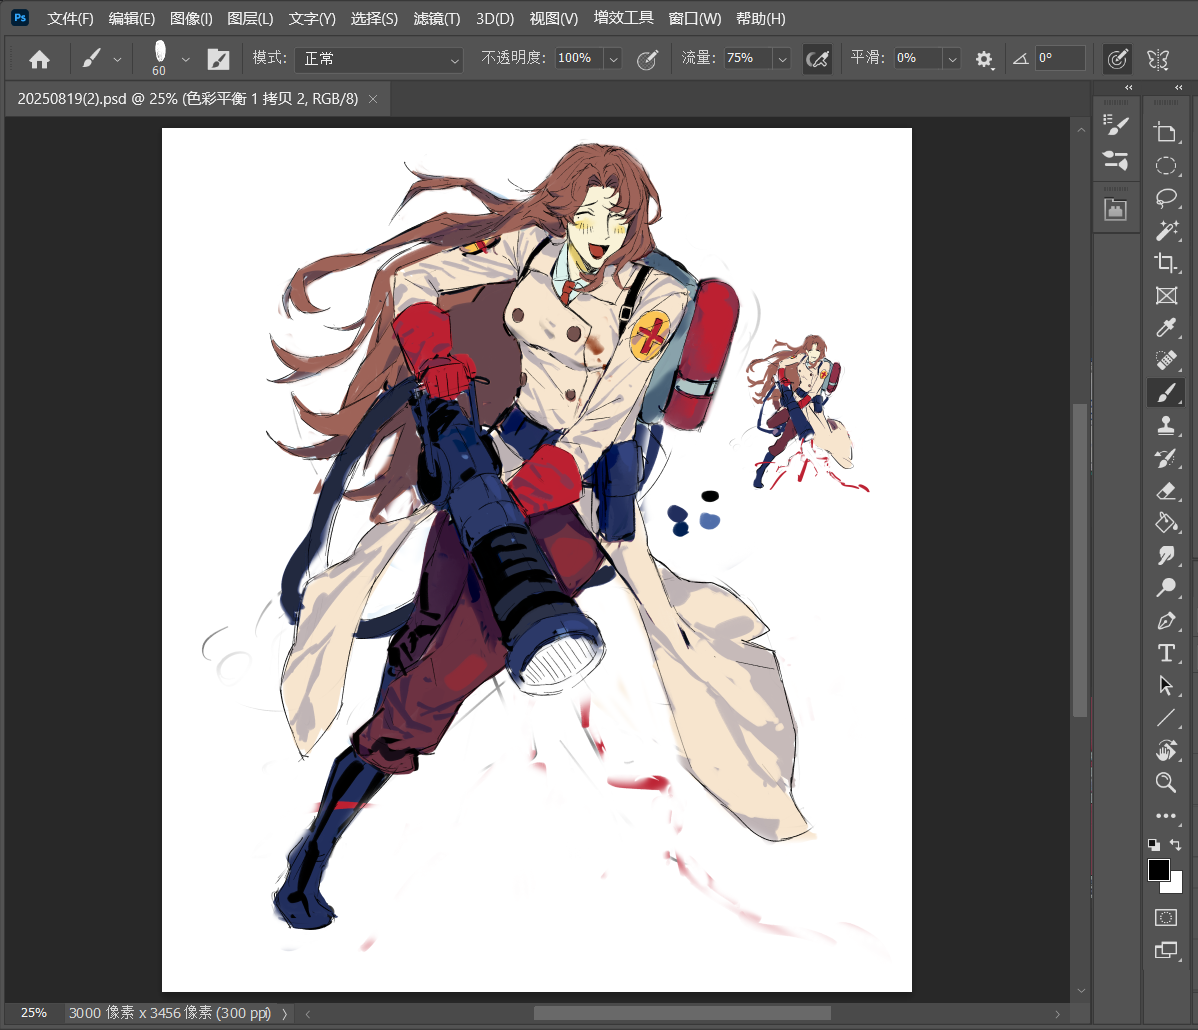Viewport: 1198px width, 1030px height.
Task: Select the Magic Wand tool
Action: pos(1165,230)
